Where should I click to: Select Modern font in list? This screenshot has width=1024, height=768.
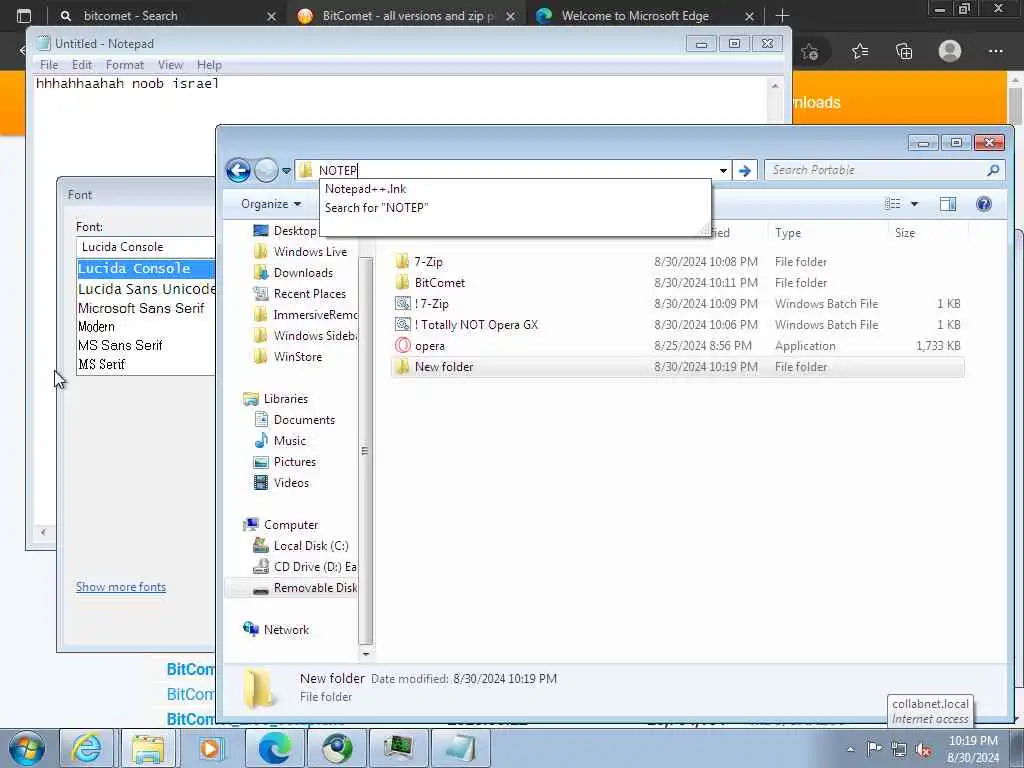[x=96, y=327]
